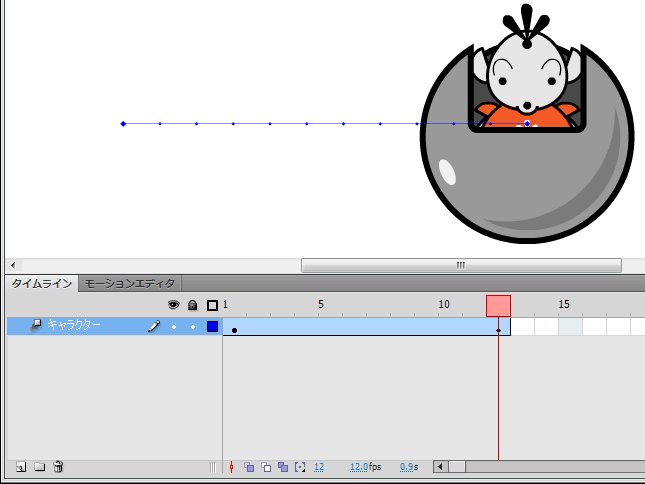
Task: Click the Center Frame icon
Action: point(232,467)
